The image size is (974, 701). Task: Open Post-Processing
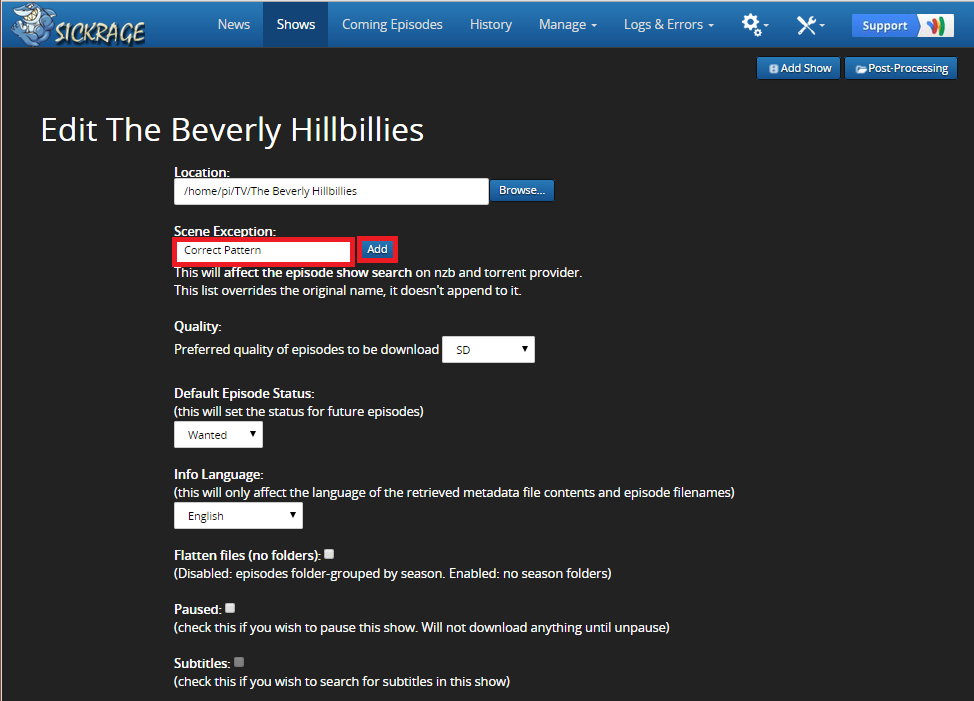[x=901, y=68]
